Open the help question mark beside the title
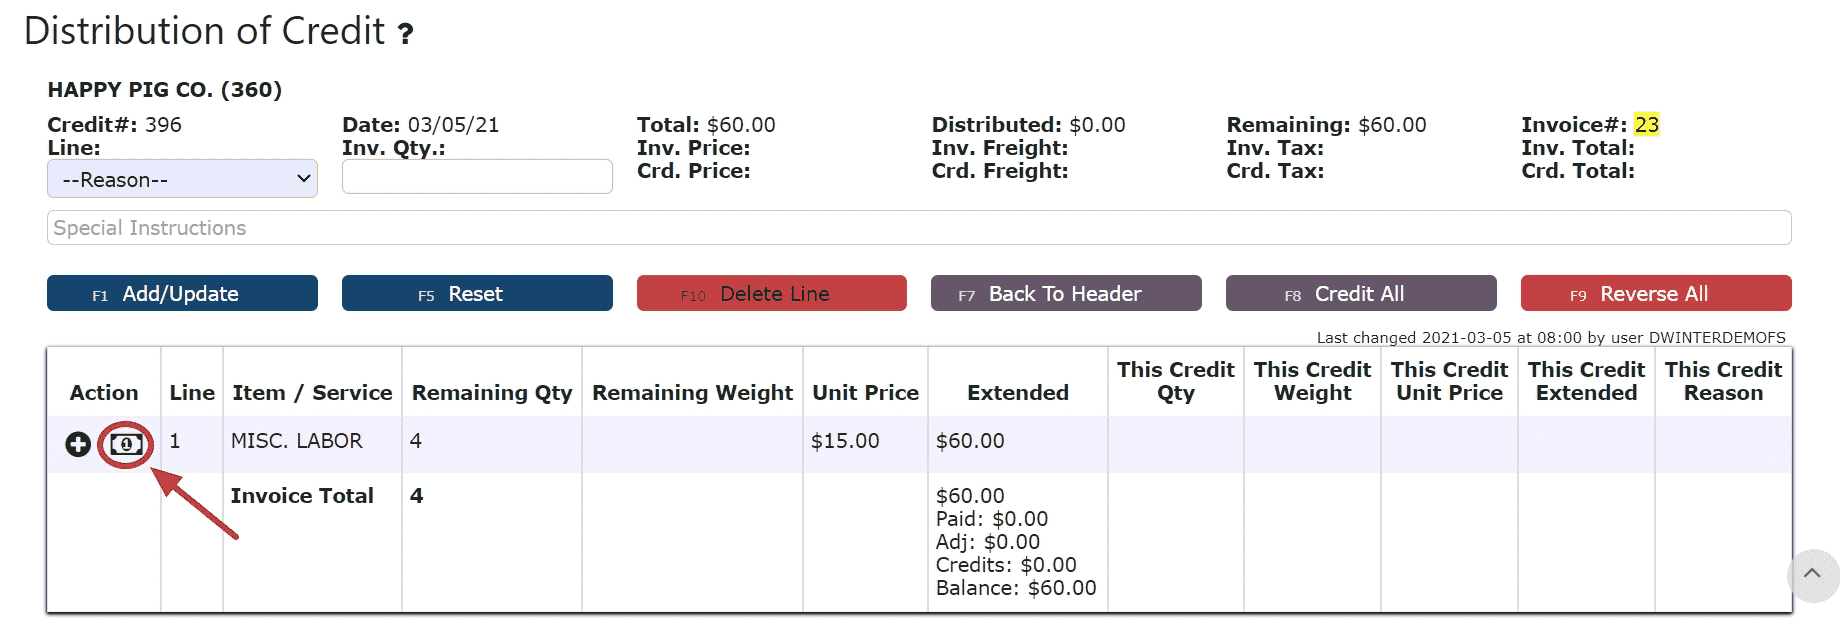The height and width of the screenshot is (636, 1840). point(405,34)
